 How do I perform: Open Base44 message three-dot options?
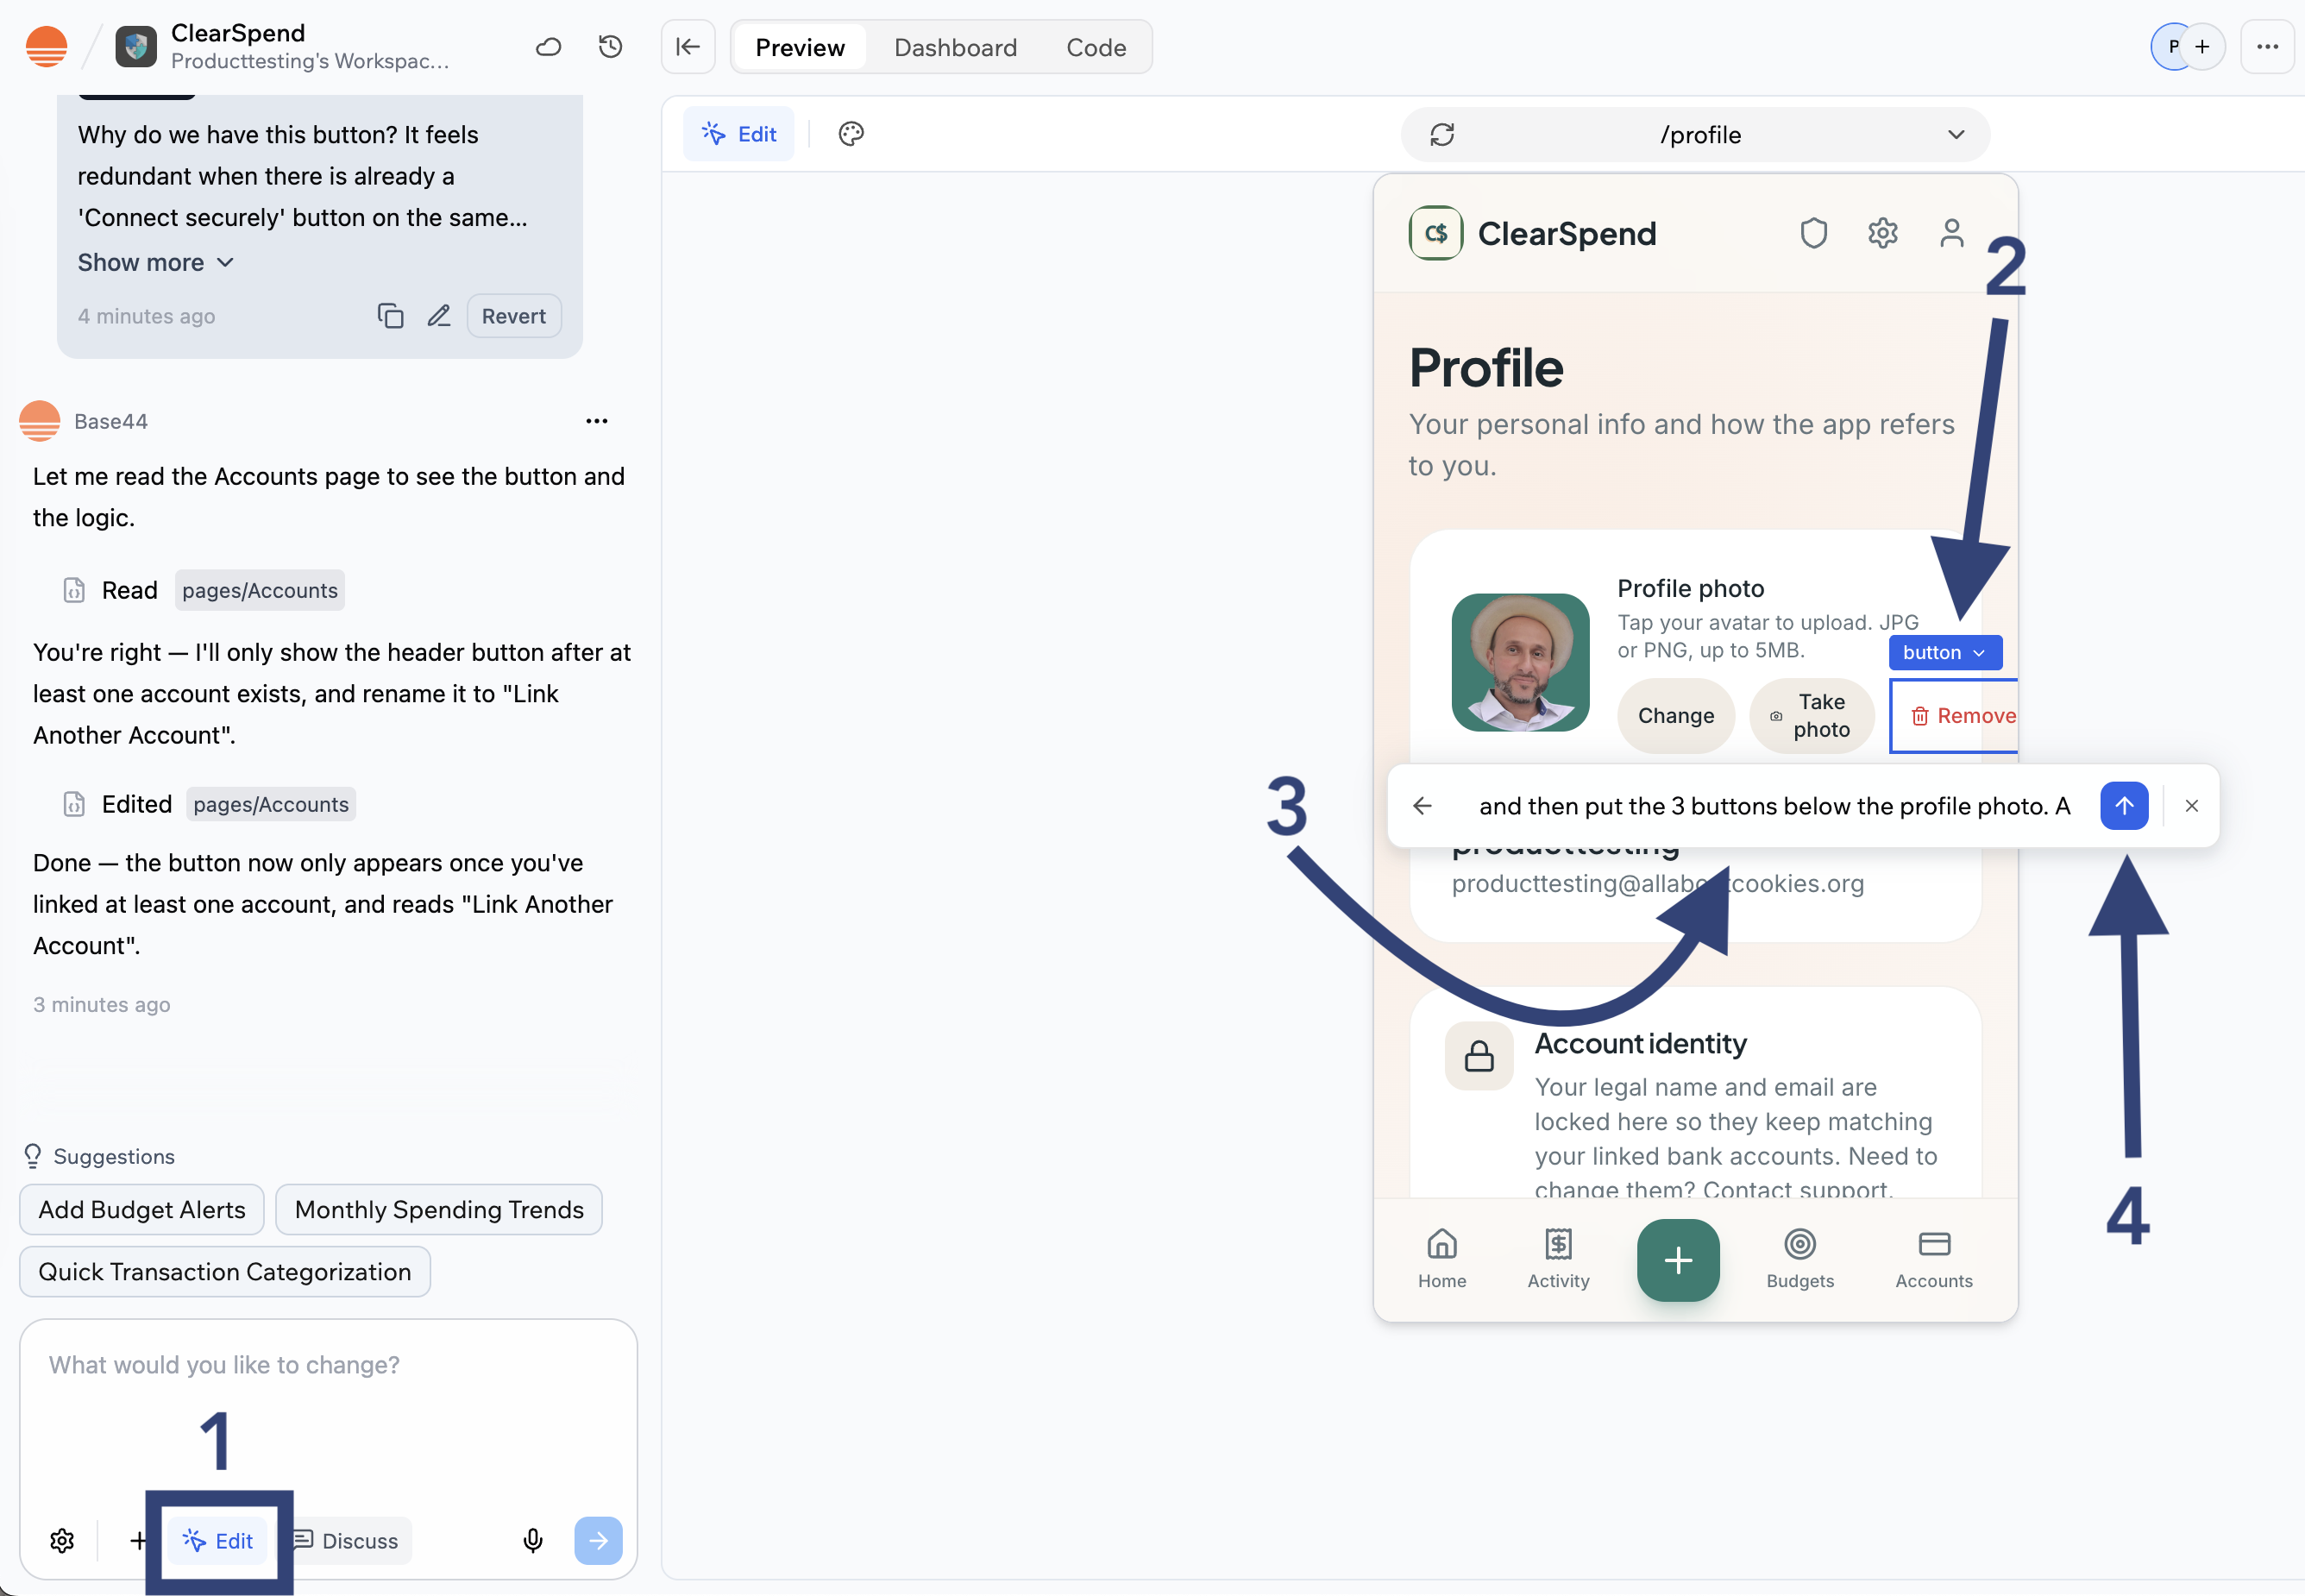click(x=597, y=421)
